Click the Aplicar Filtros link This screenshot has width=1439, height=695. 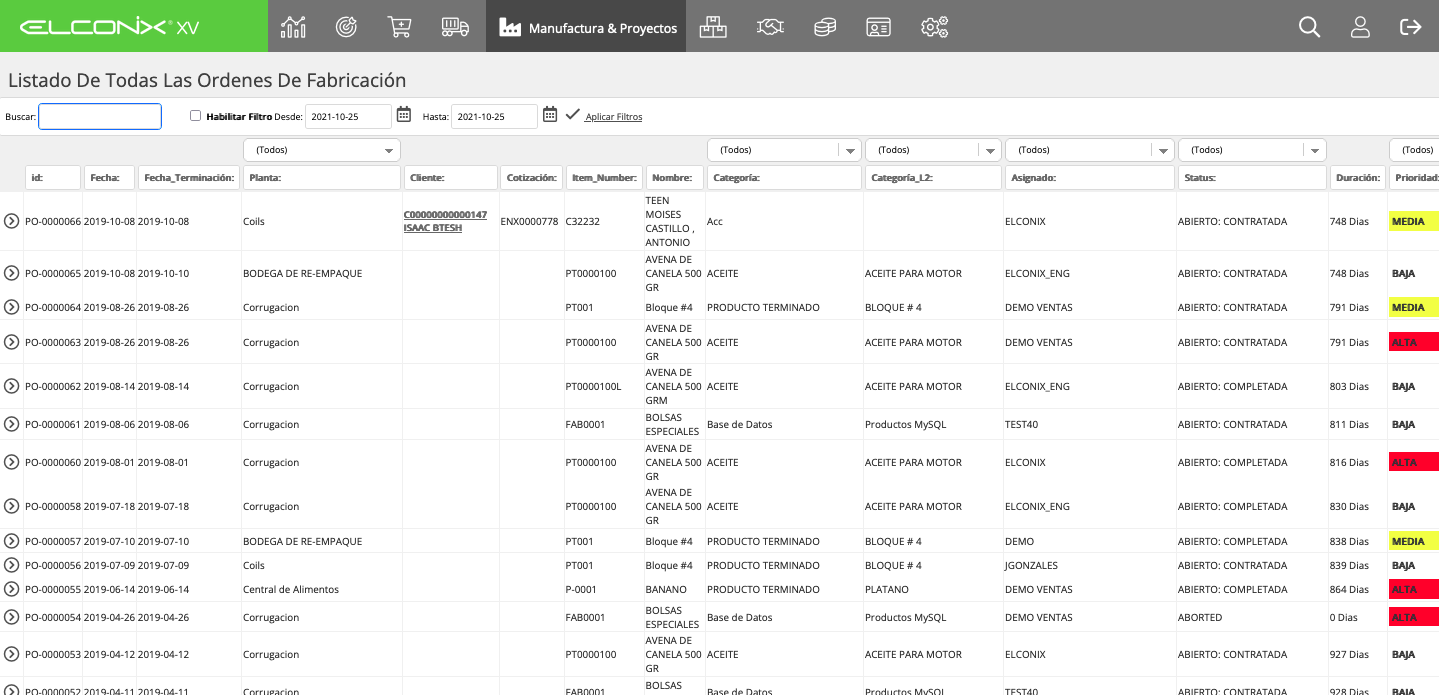[614, 117]
